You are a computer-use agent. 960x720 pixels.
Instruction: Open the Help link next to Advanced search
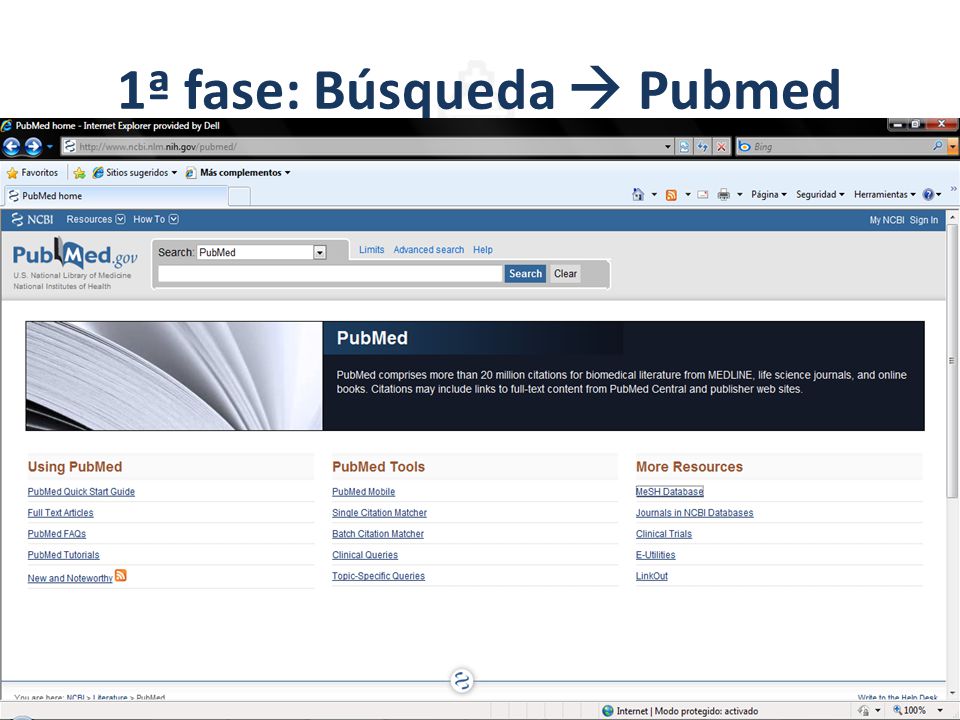pos(482,250)
